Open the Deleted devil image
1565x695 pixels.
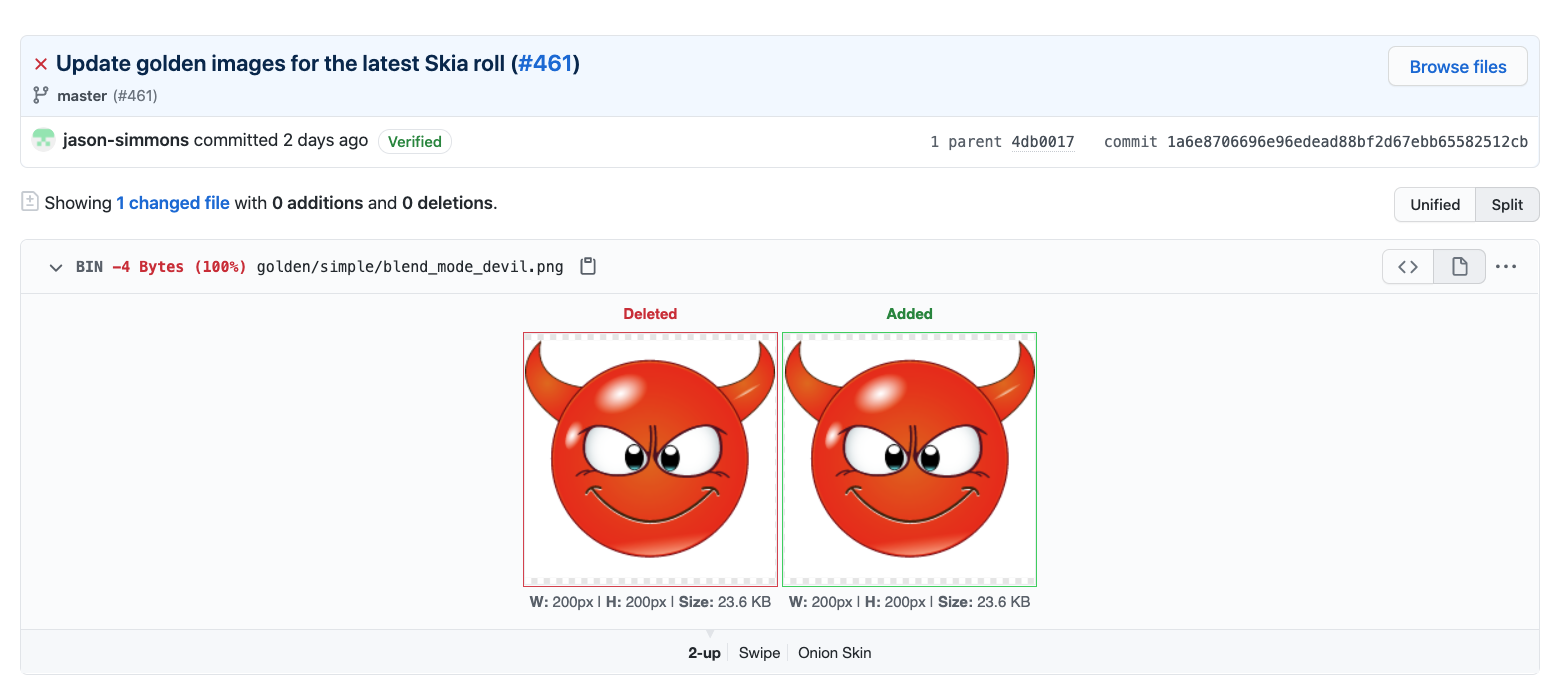click(x=650, y=459)
